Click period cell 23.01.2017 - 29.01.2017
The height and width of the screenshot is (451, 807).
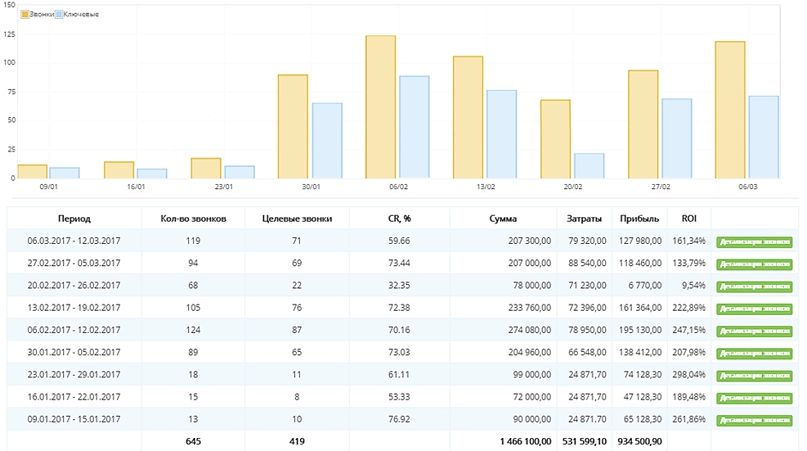point(74,375)
